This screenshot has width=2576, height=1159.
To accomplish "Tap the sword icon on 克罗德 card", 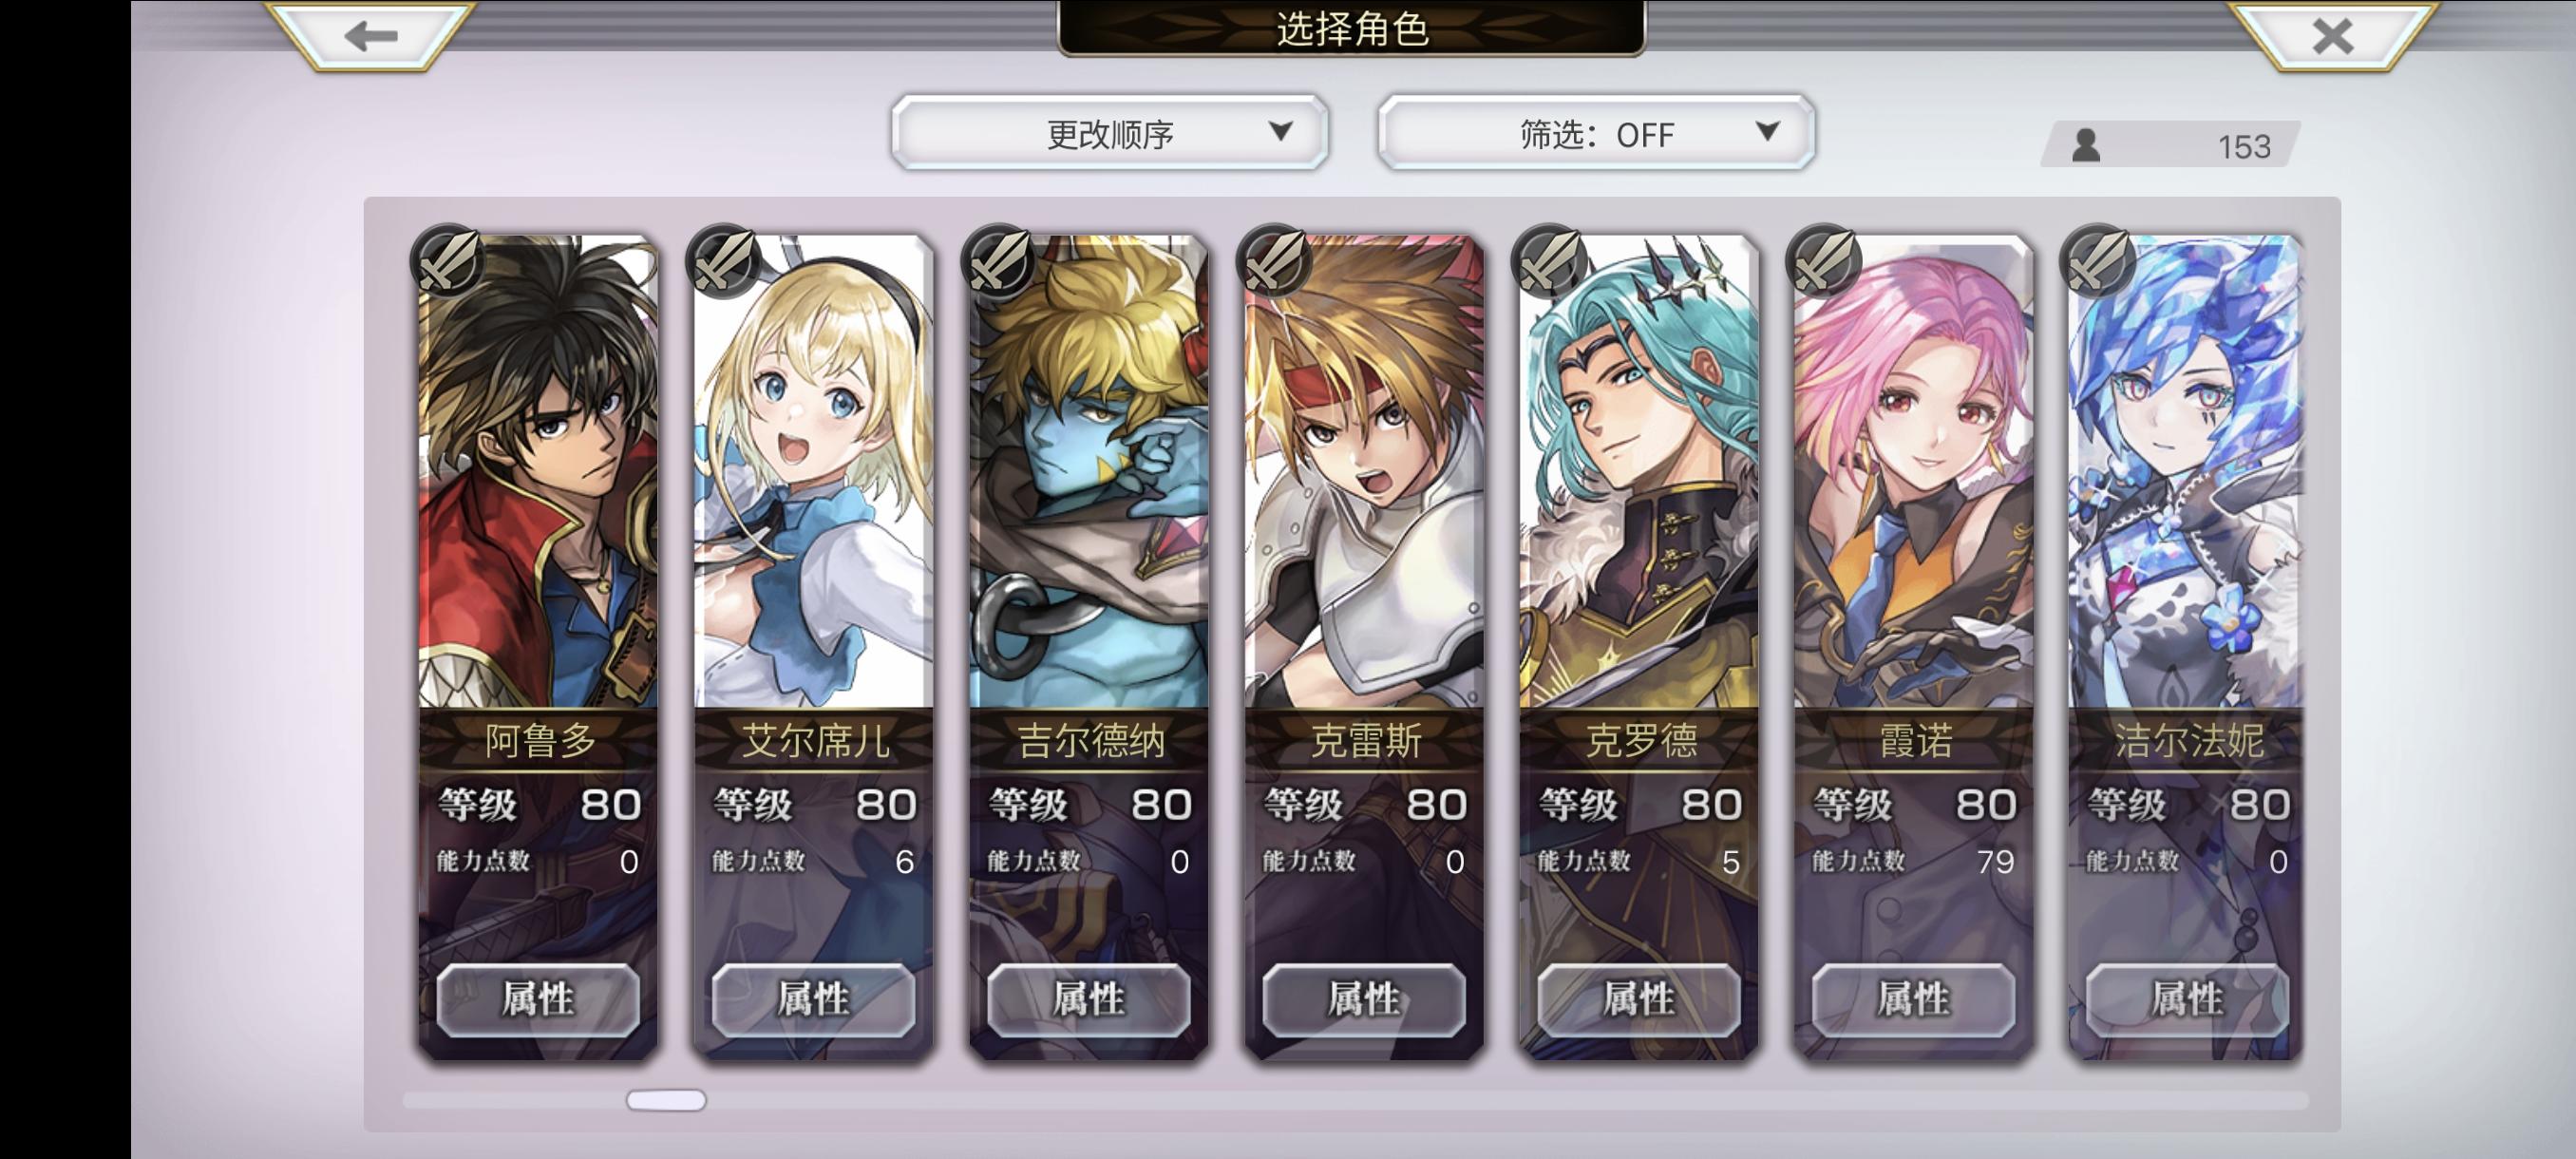I will (x=1549, y=262).
